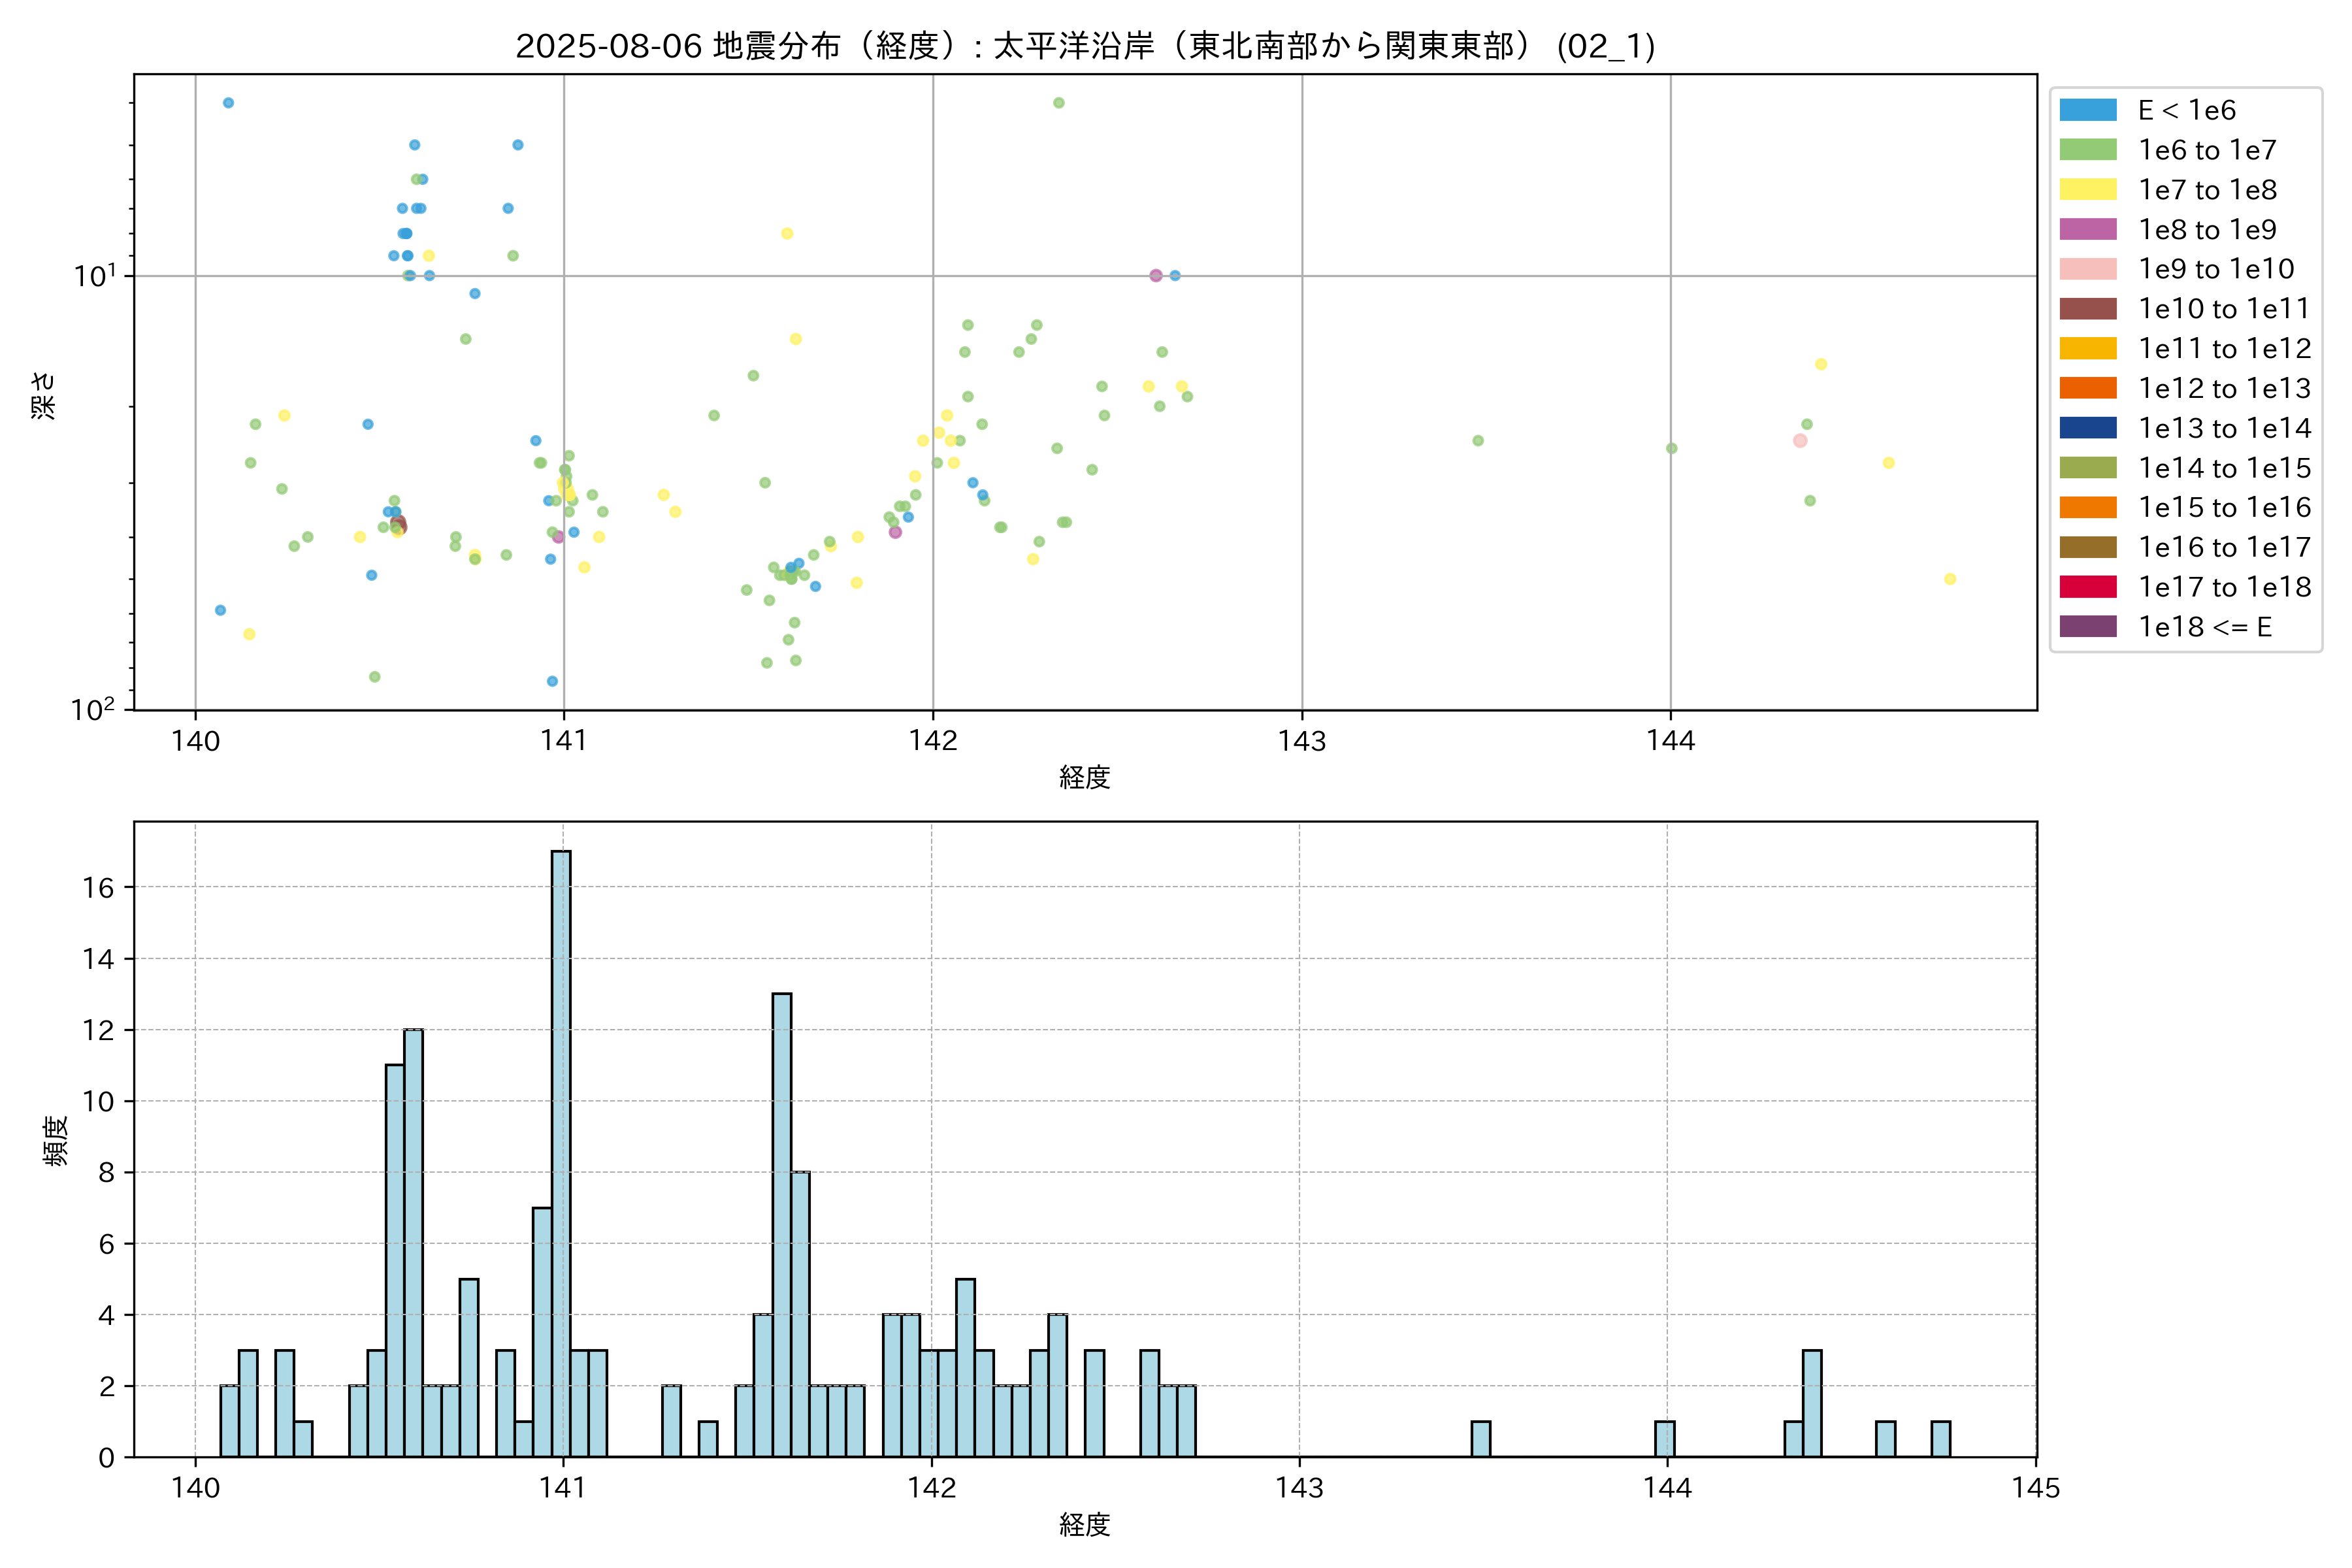Viewport: 2352px width, 1568px height.
Task: Click the histogram bar with frequency 12
Action: pos(413,1240)
